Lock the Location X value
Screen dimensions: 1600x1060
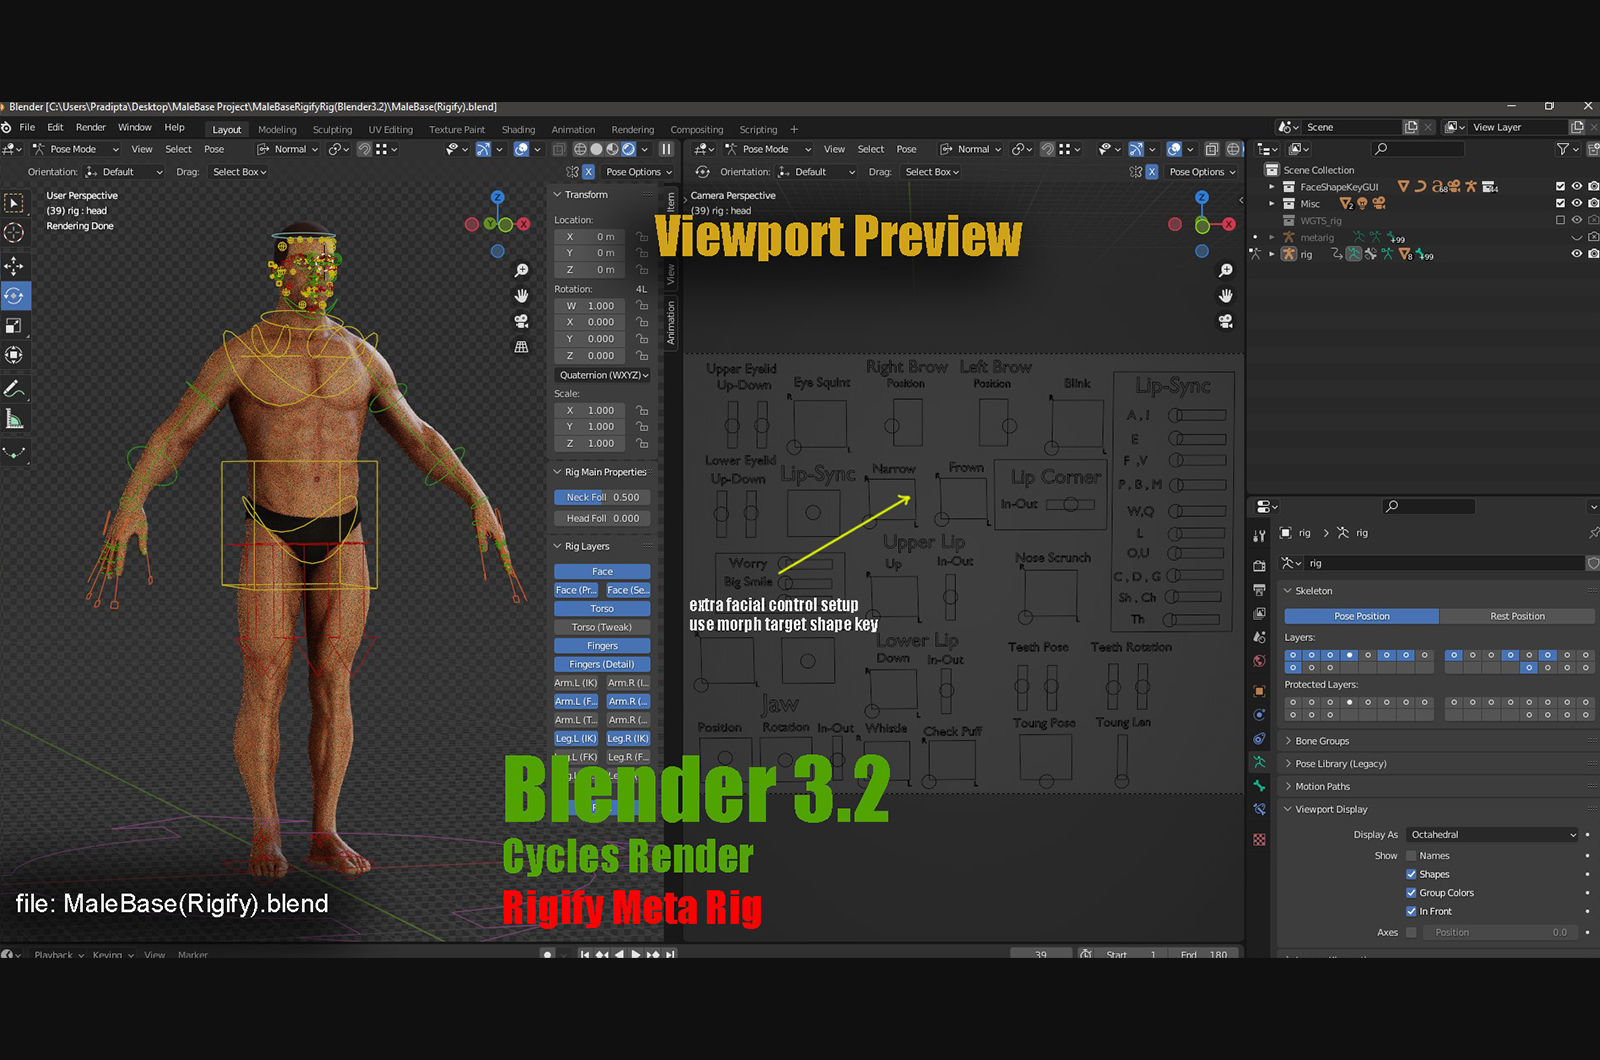pyautogui.click(x=641, y=237)
